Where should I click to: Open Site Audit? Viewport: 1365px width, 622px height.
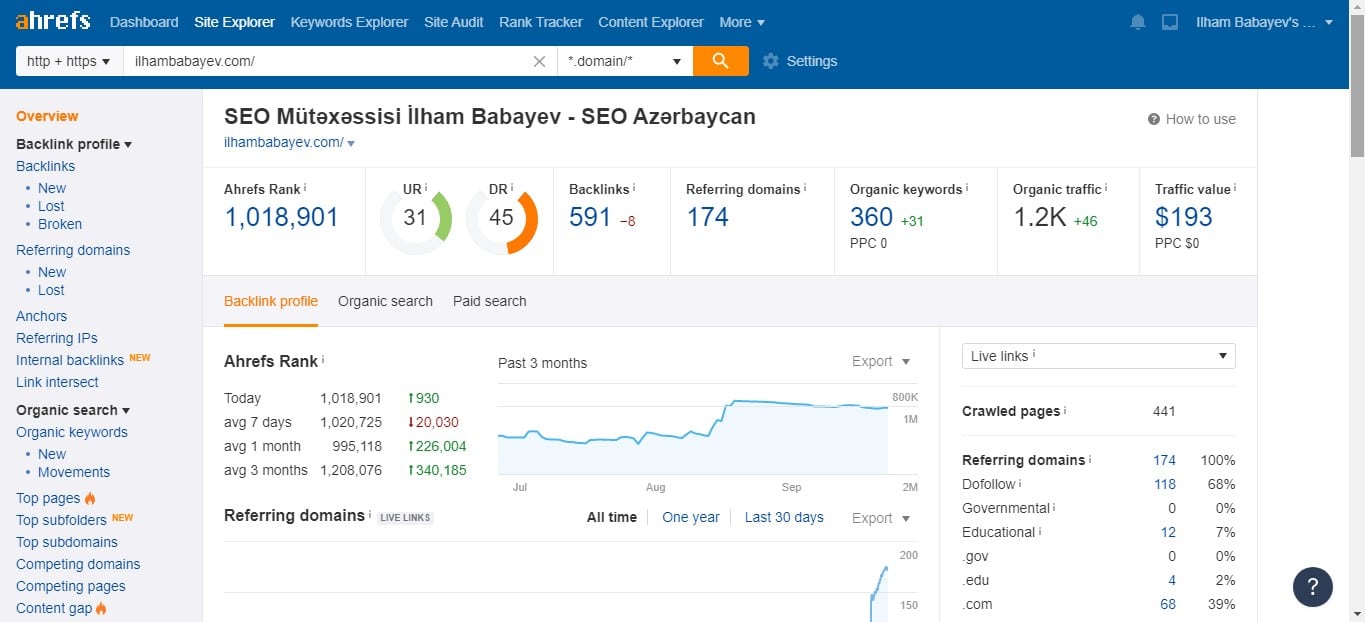(454, 22)
